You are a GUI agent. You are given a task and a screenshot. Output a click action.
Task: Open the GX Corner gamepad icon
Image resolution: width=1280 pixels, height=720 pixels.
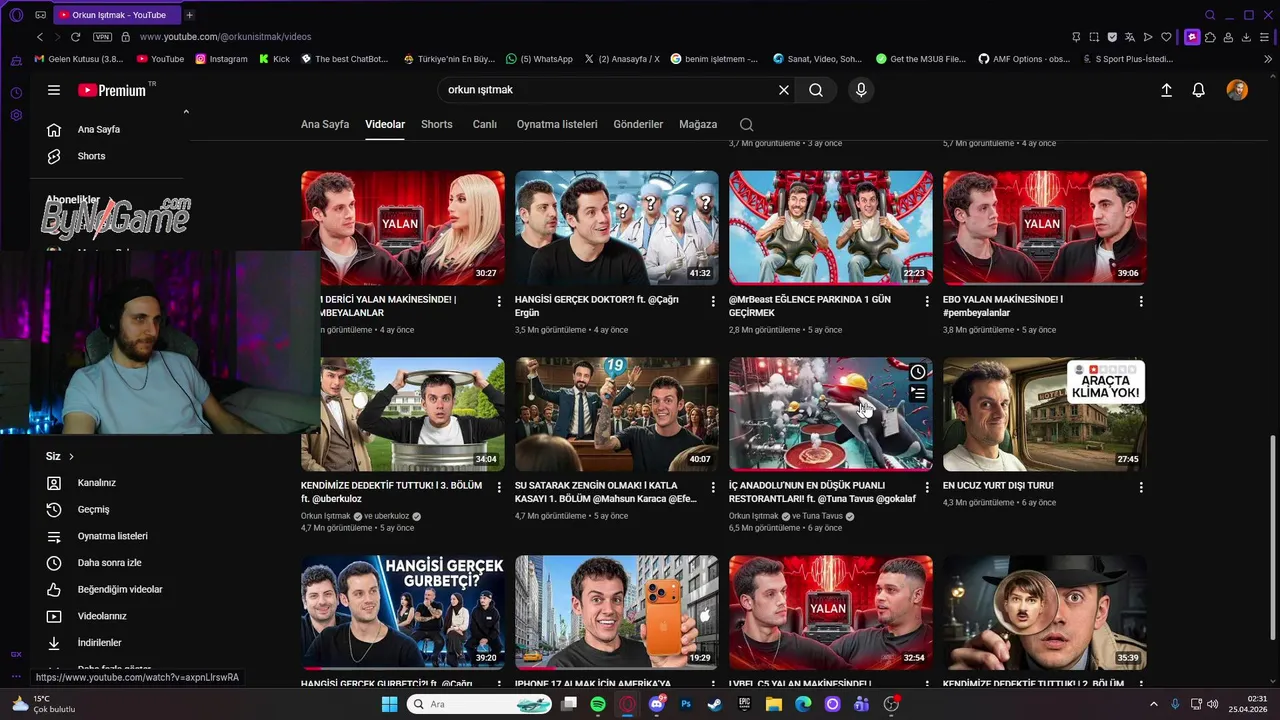point(40,15)
